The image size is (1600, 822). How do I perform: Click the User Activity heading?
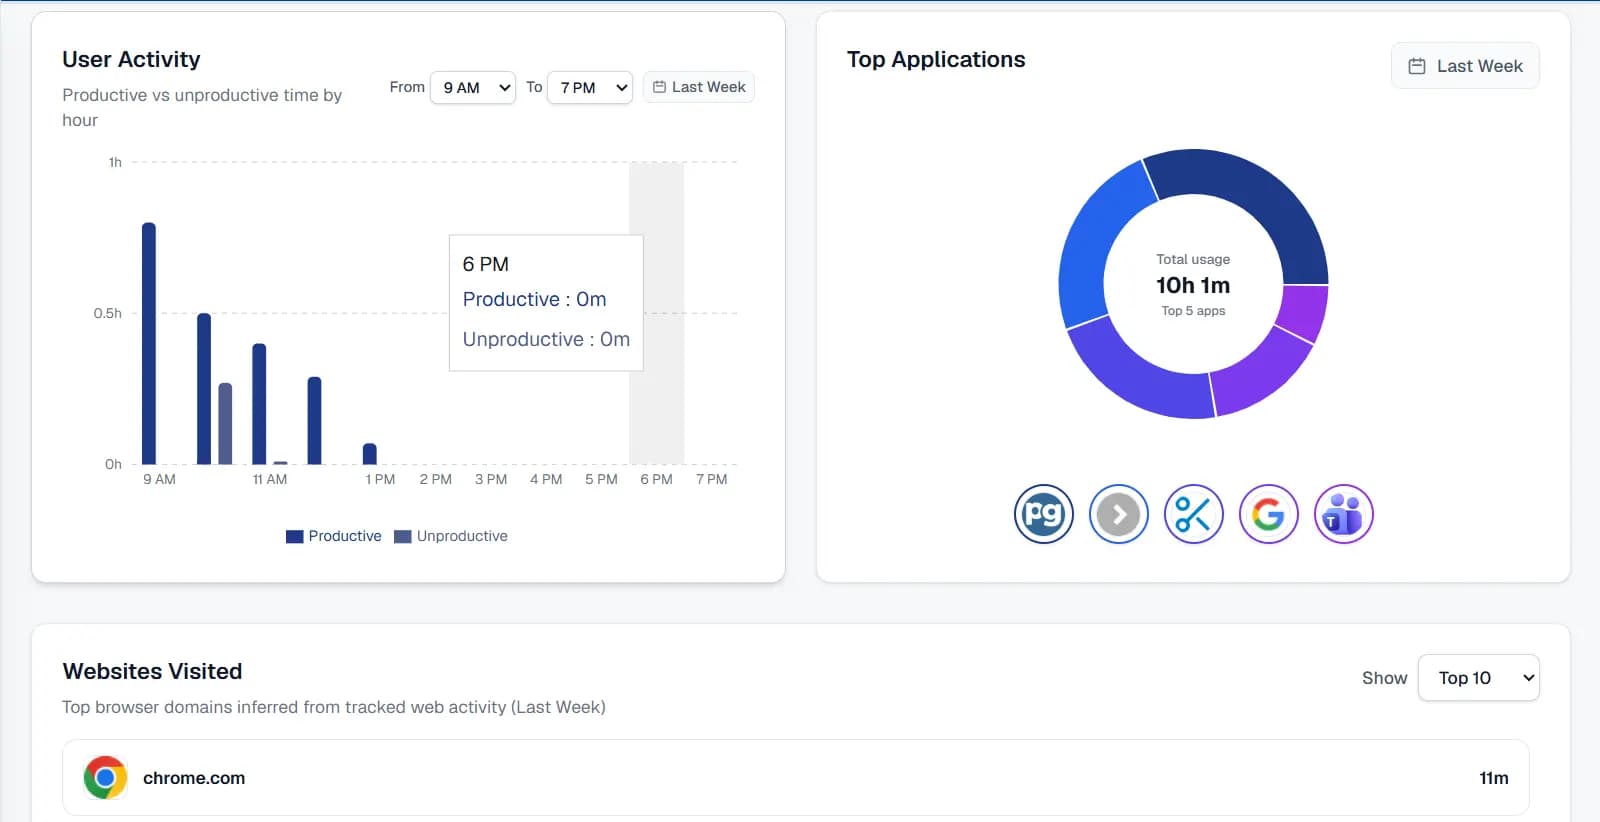pyautogui.click(x=131, y=60)
